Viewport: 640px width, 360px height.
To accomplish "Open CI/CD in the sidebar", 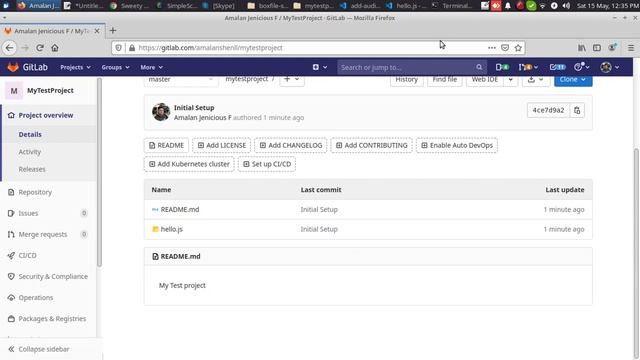I will [27, 256].
